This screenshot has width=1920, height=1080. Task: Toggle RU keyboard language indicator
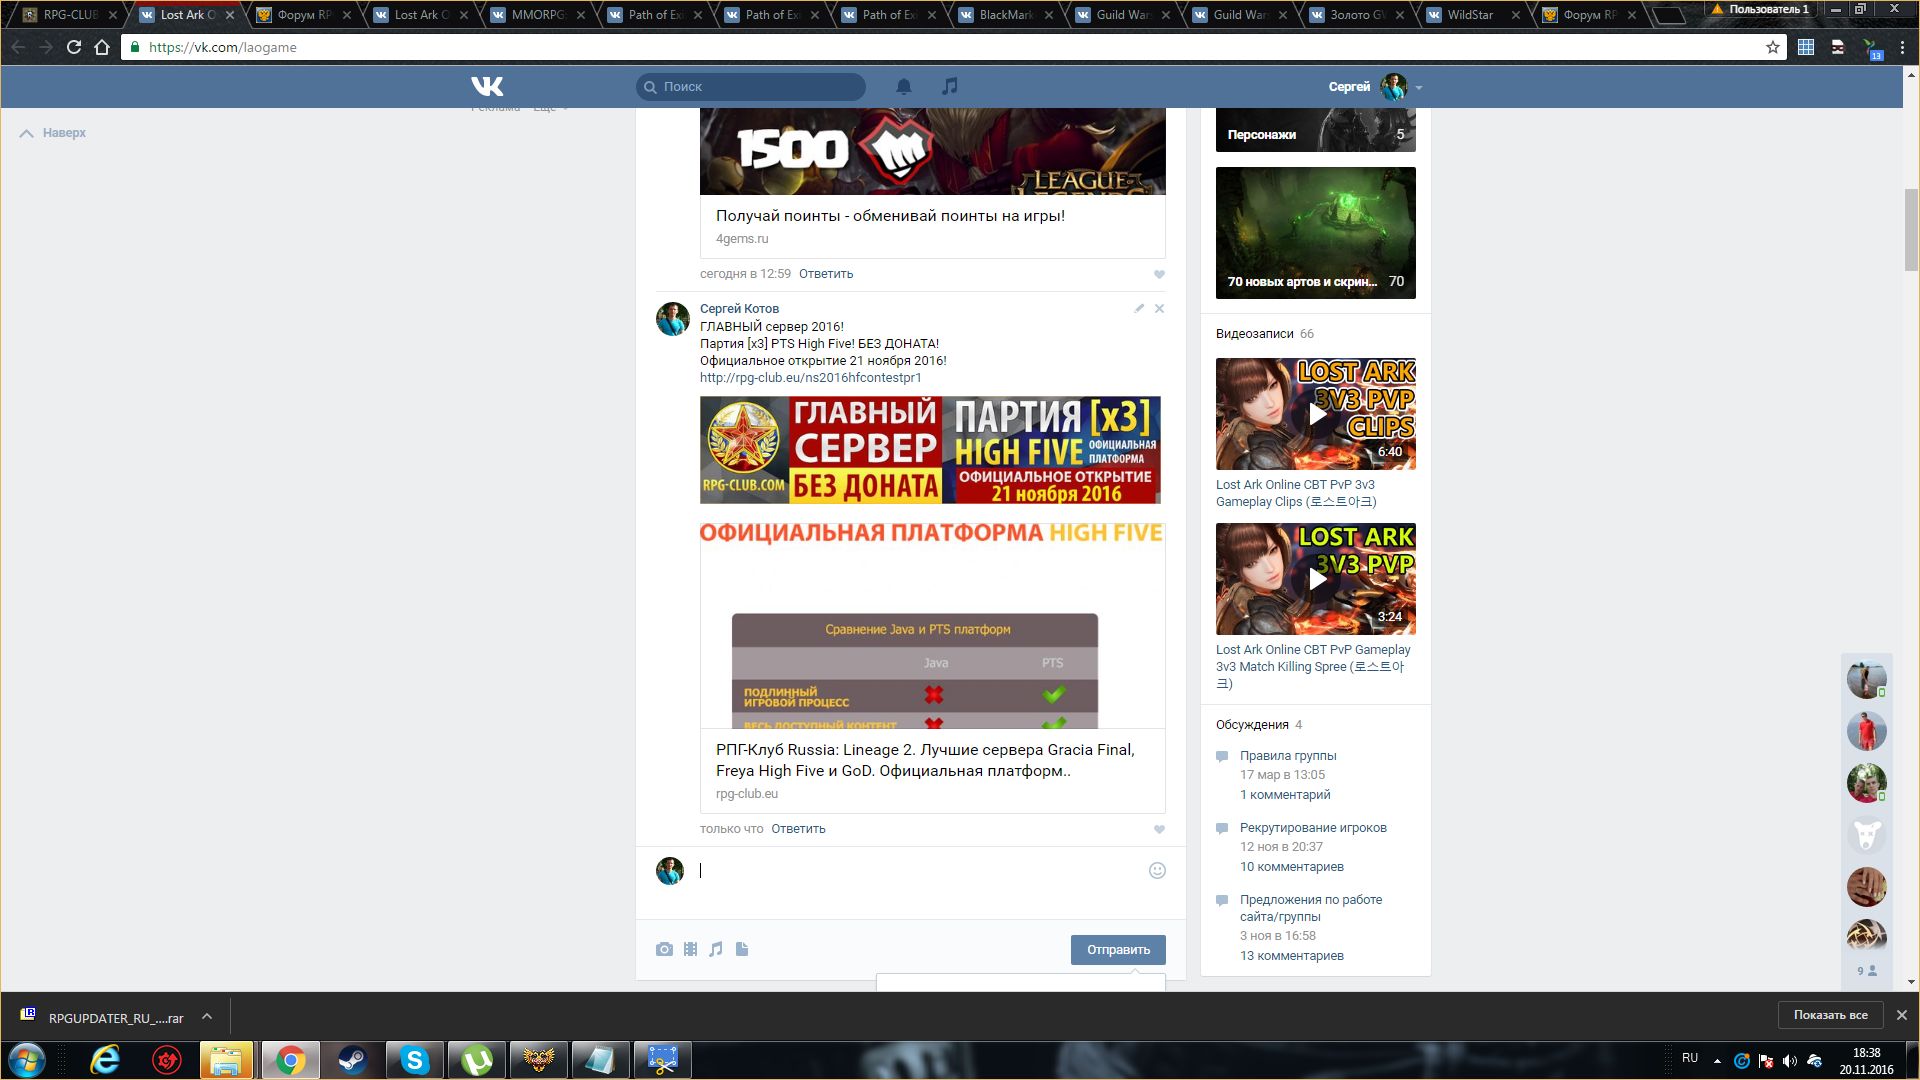1690,1058
